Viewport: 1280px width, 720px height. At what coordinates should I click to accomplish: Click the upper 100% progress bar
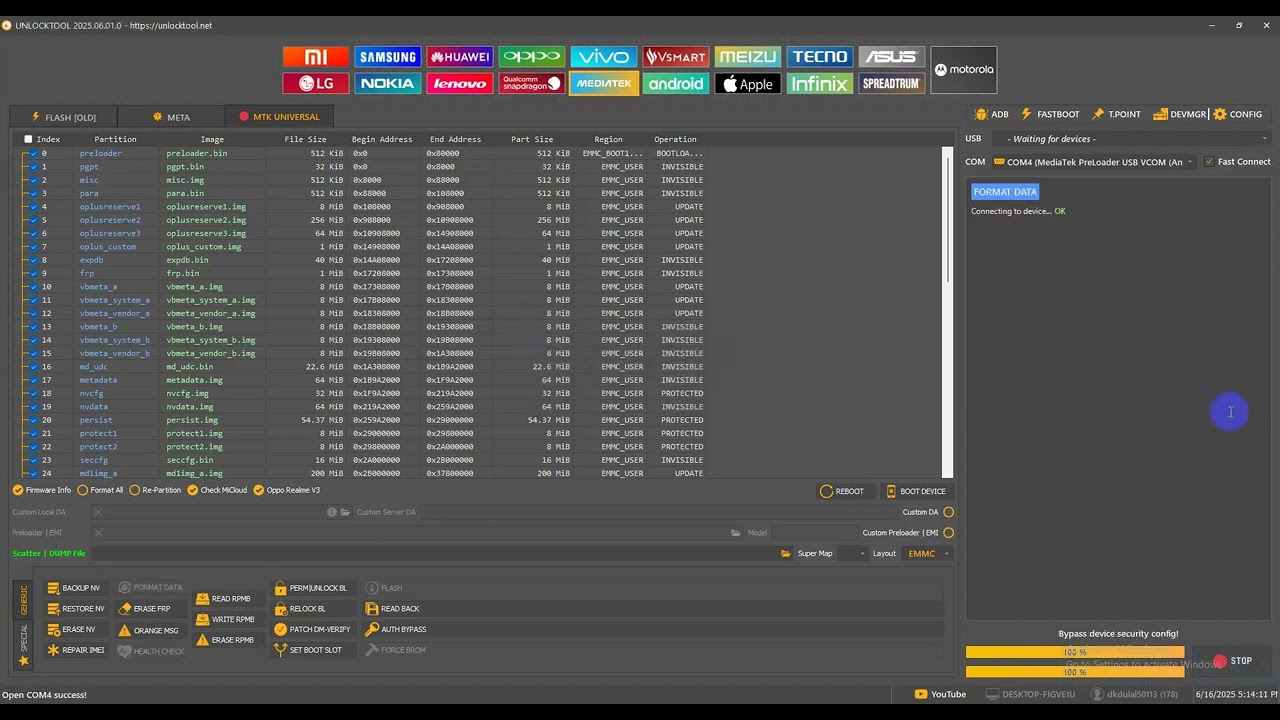pyautogui.click(x=1075, y=652)
